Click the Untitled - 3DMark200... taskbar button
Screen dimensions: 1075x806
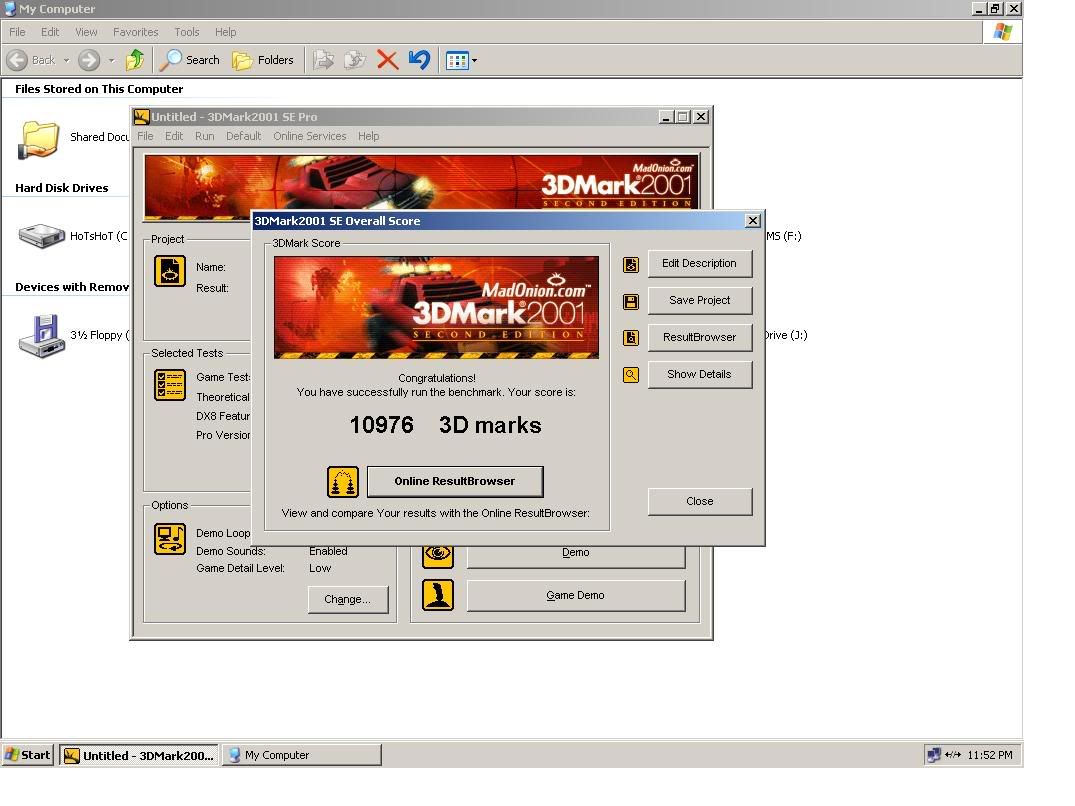click(138, 755)
